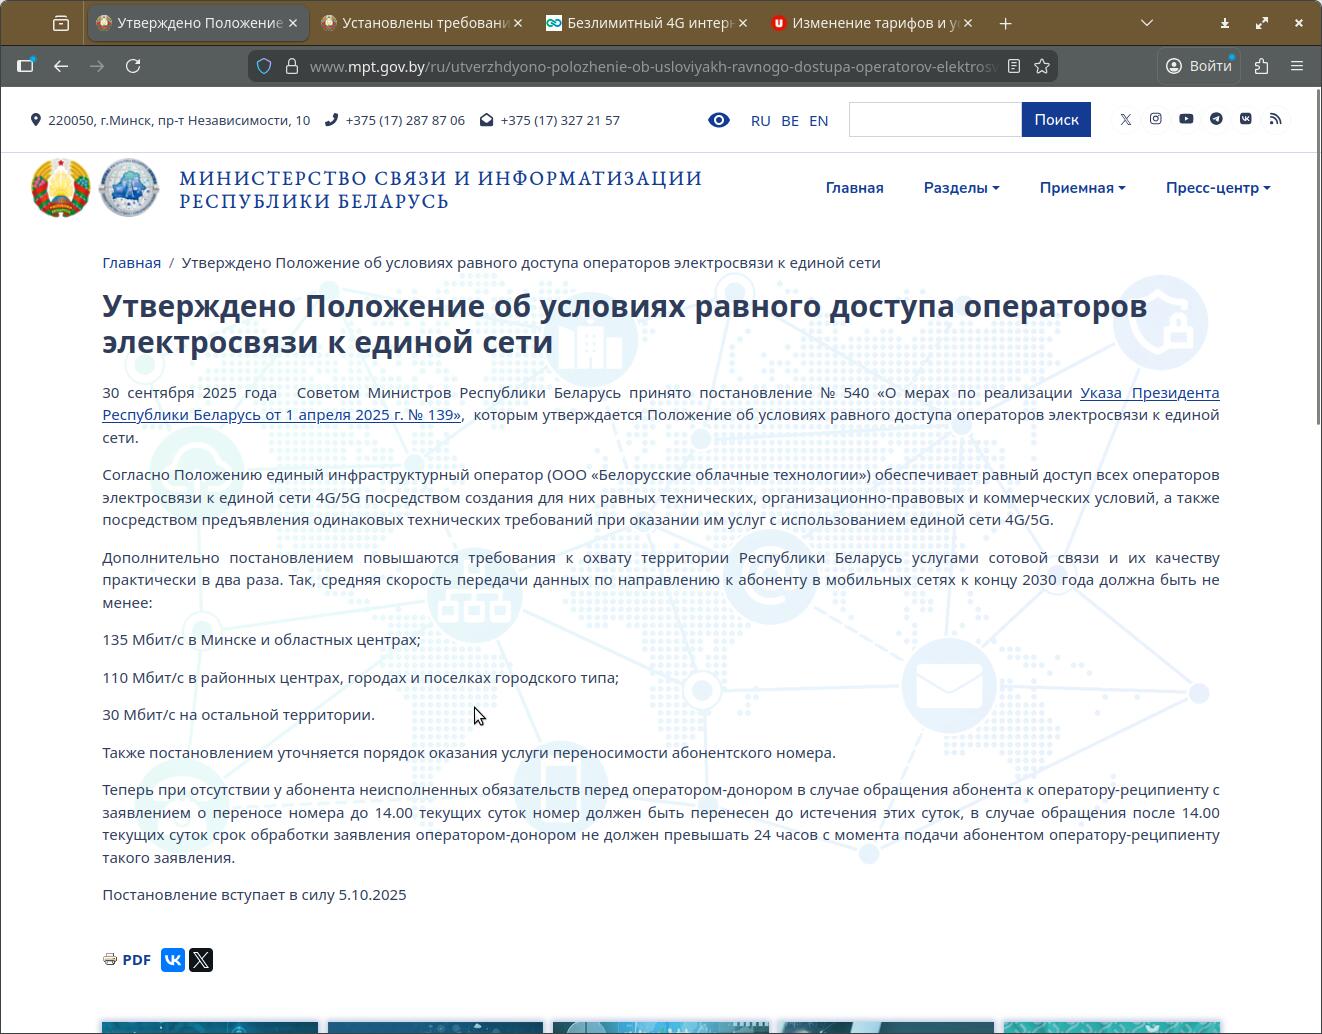Click the article headline Утверждено Положение

pyautogui.click(x=625, y=323)
